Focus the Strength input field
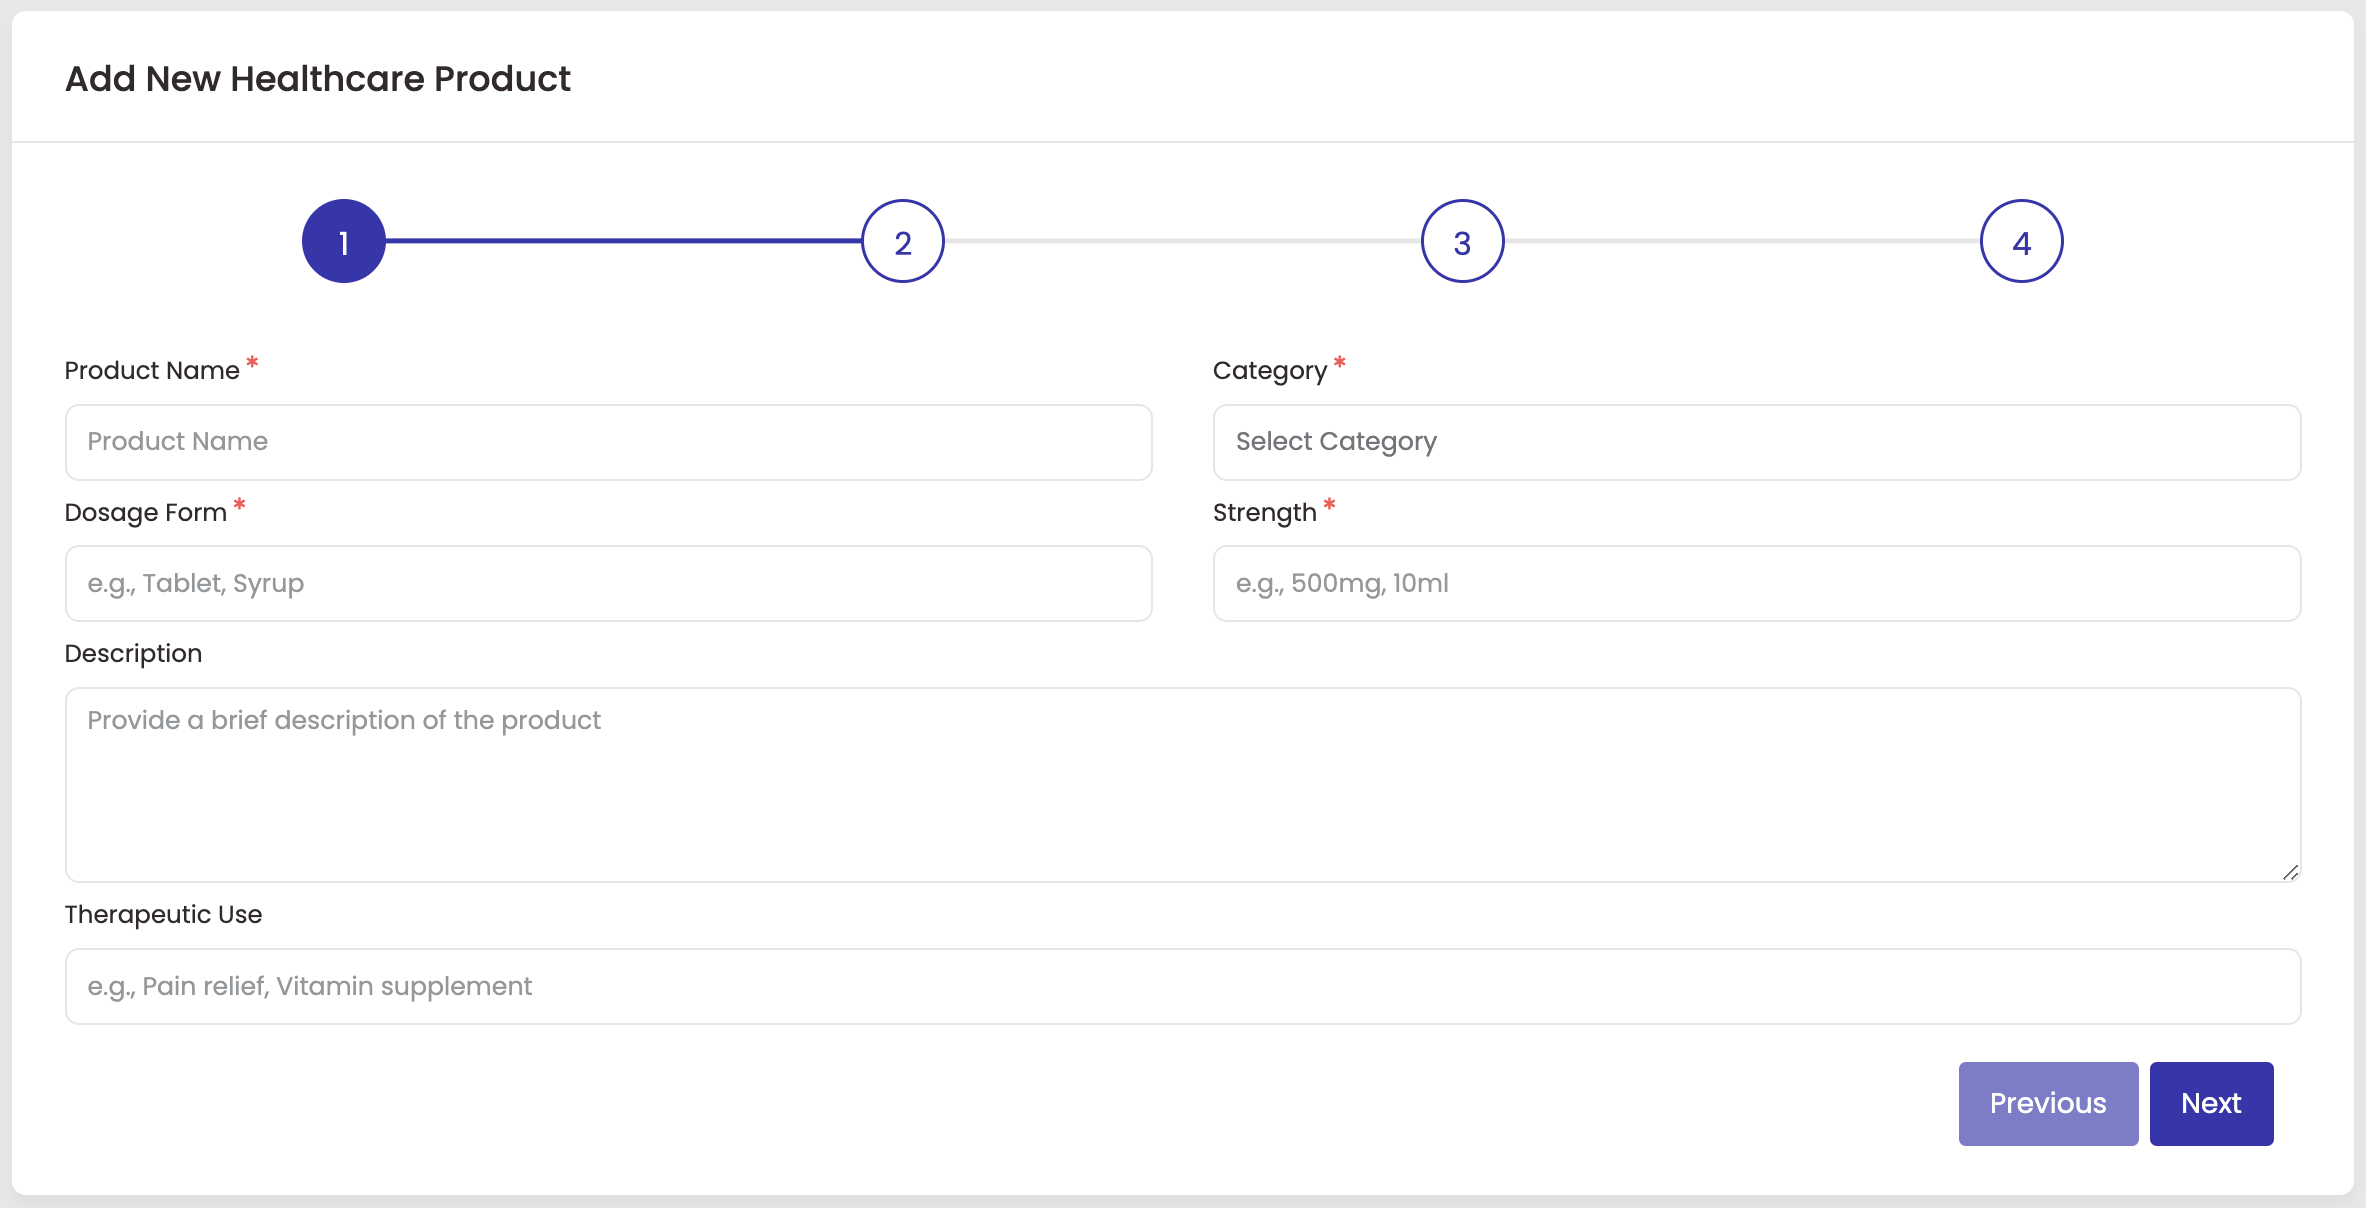Image resolution: width=2366 pixels, height=1208 pixels. (1756, 583)
